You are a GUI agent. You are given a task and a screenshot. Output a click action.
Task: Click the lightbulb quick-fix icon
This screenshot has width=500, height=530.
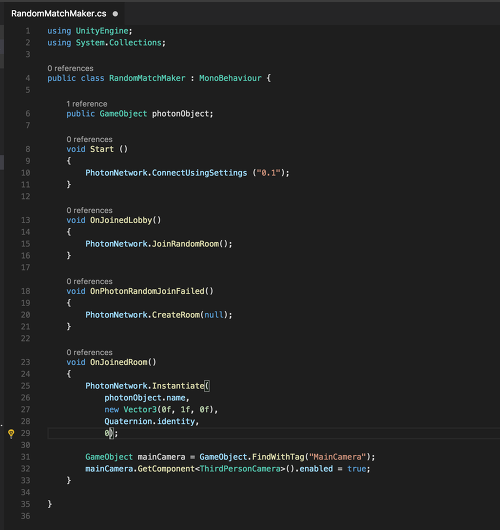pyautogui.click(x=11, y=433)
